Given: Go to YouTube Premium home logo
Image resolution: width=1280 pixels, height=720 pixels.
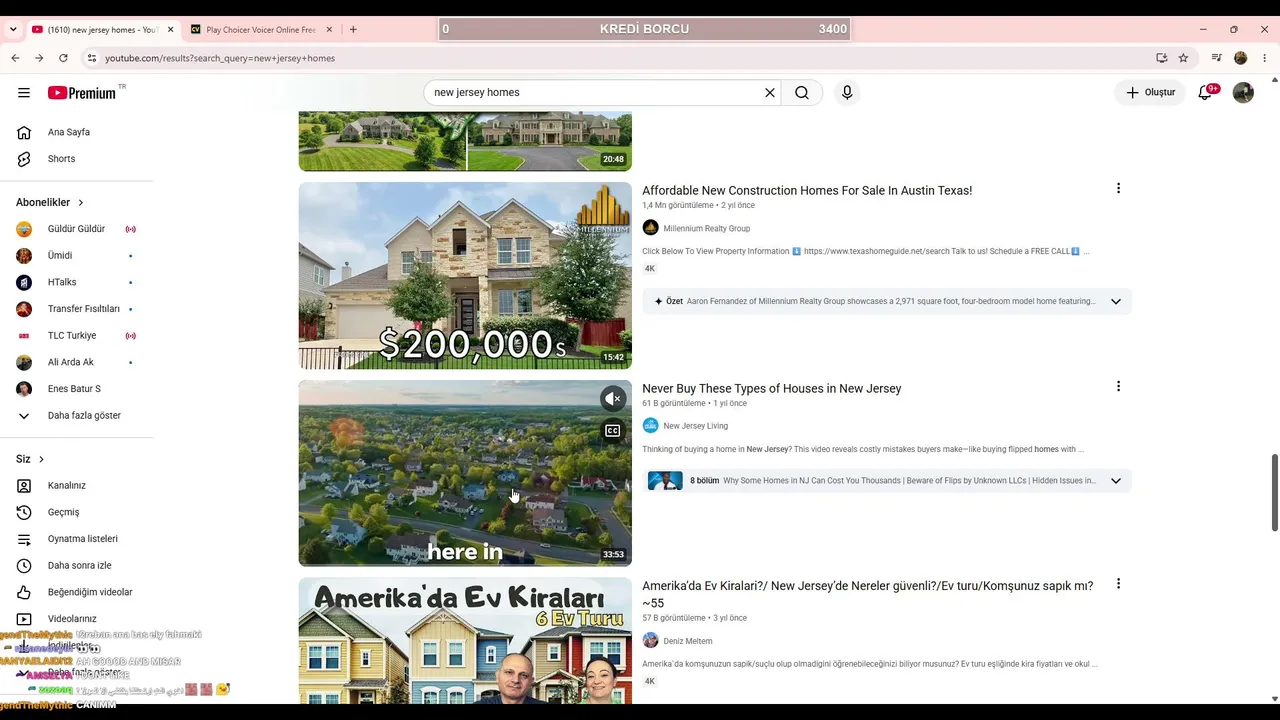Looking at the screenshot, I should [82, 93].
